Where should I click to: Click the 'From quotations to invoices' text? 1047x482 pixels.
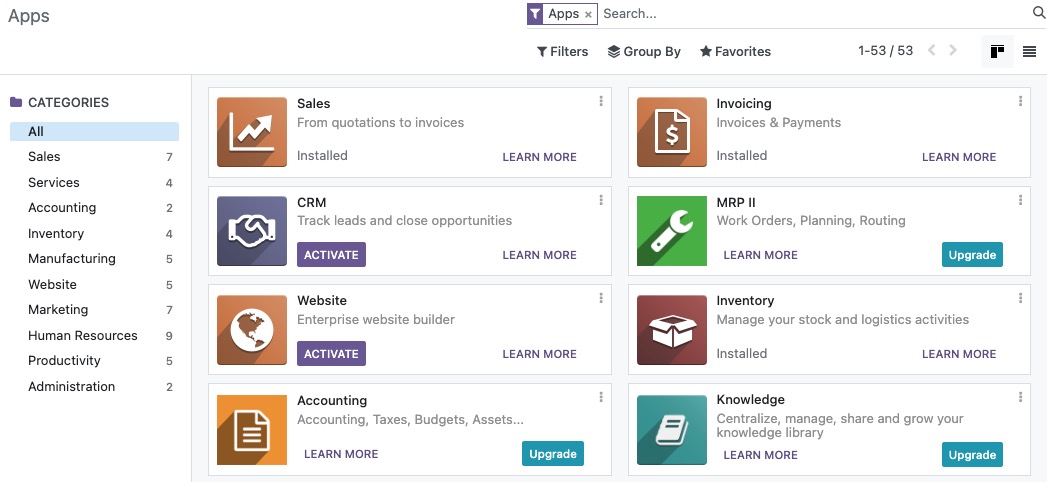pyautogui.click(x=381, y=123)
